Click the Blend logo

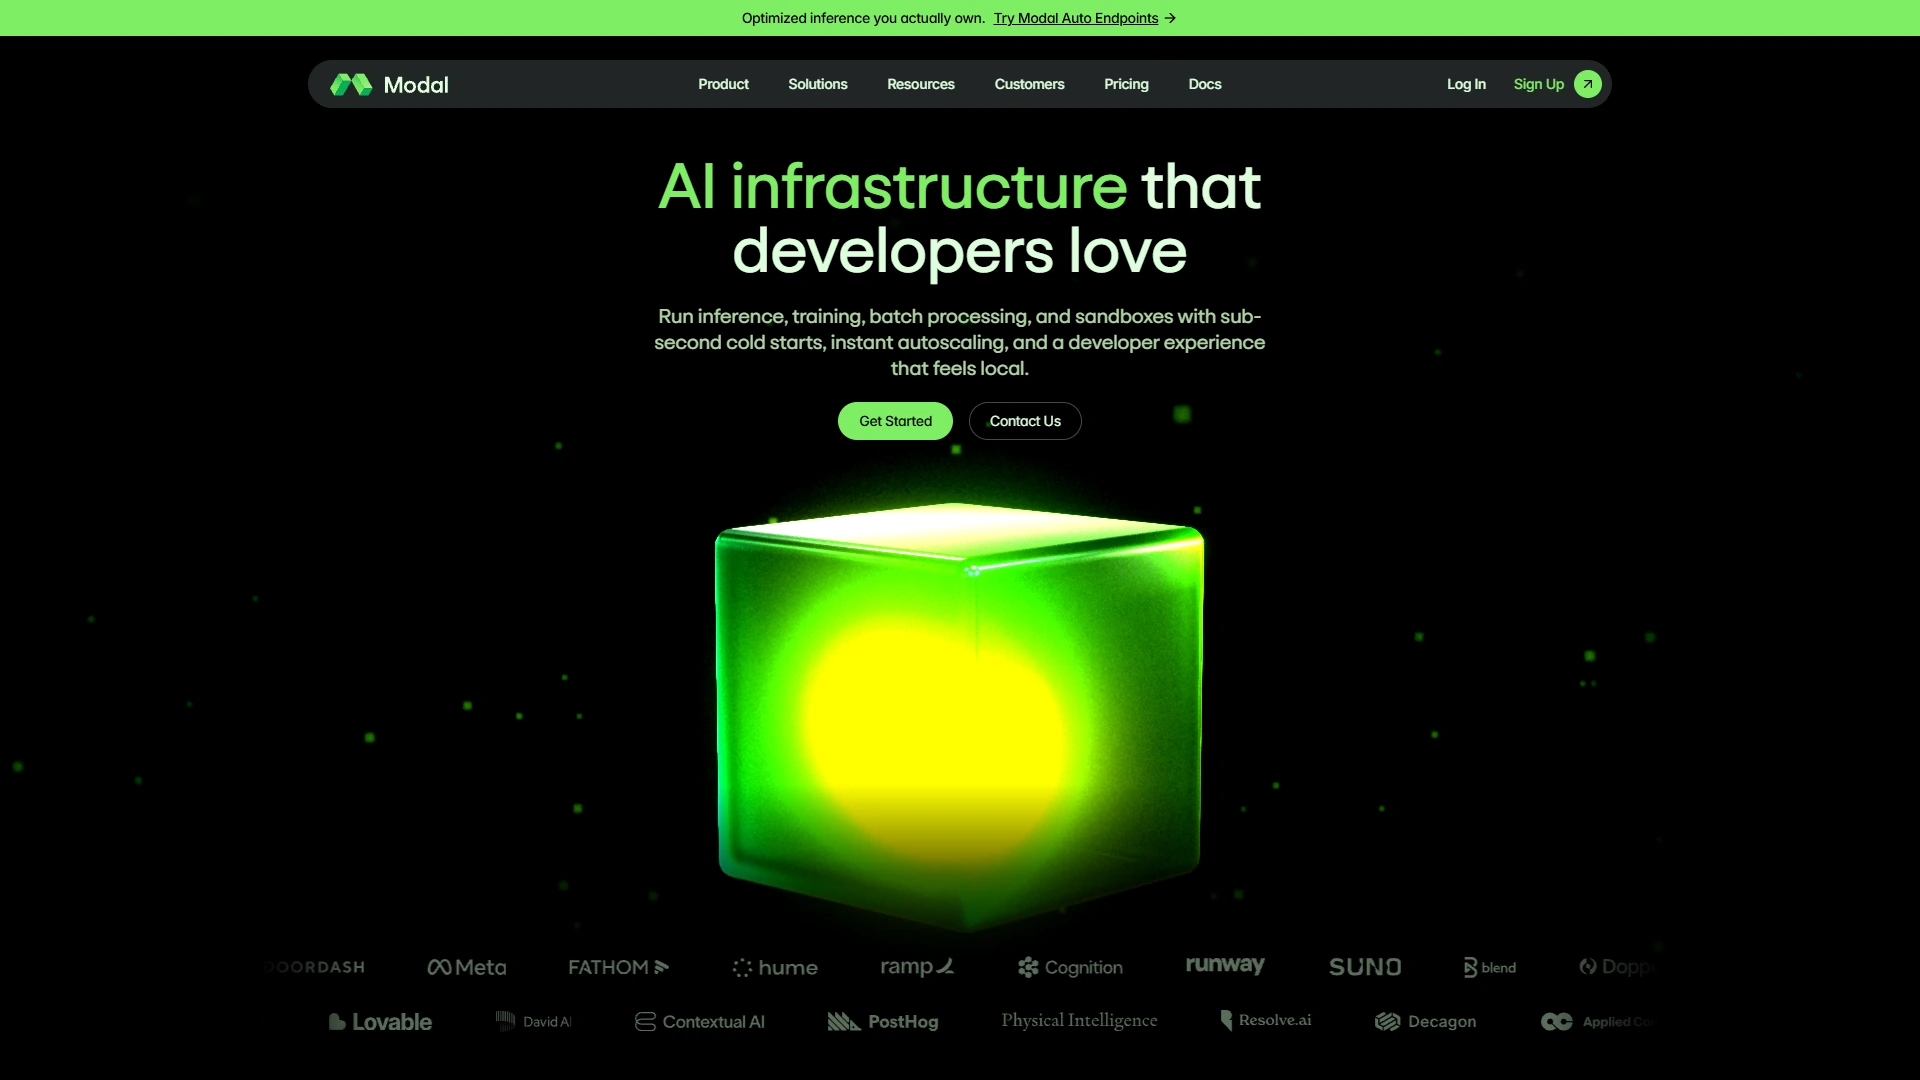(1490, 967)
